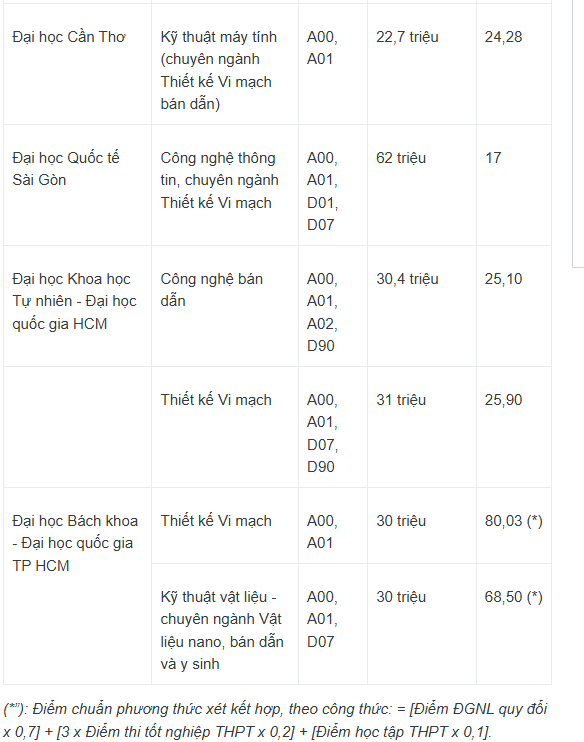
Task: Select Đại học Khoa học Tự nhiên cell
Action: coord(77,306)
